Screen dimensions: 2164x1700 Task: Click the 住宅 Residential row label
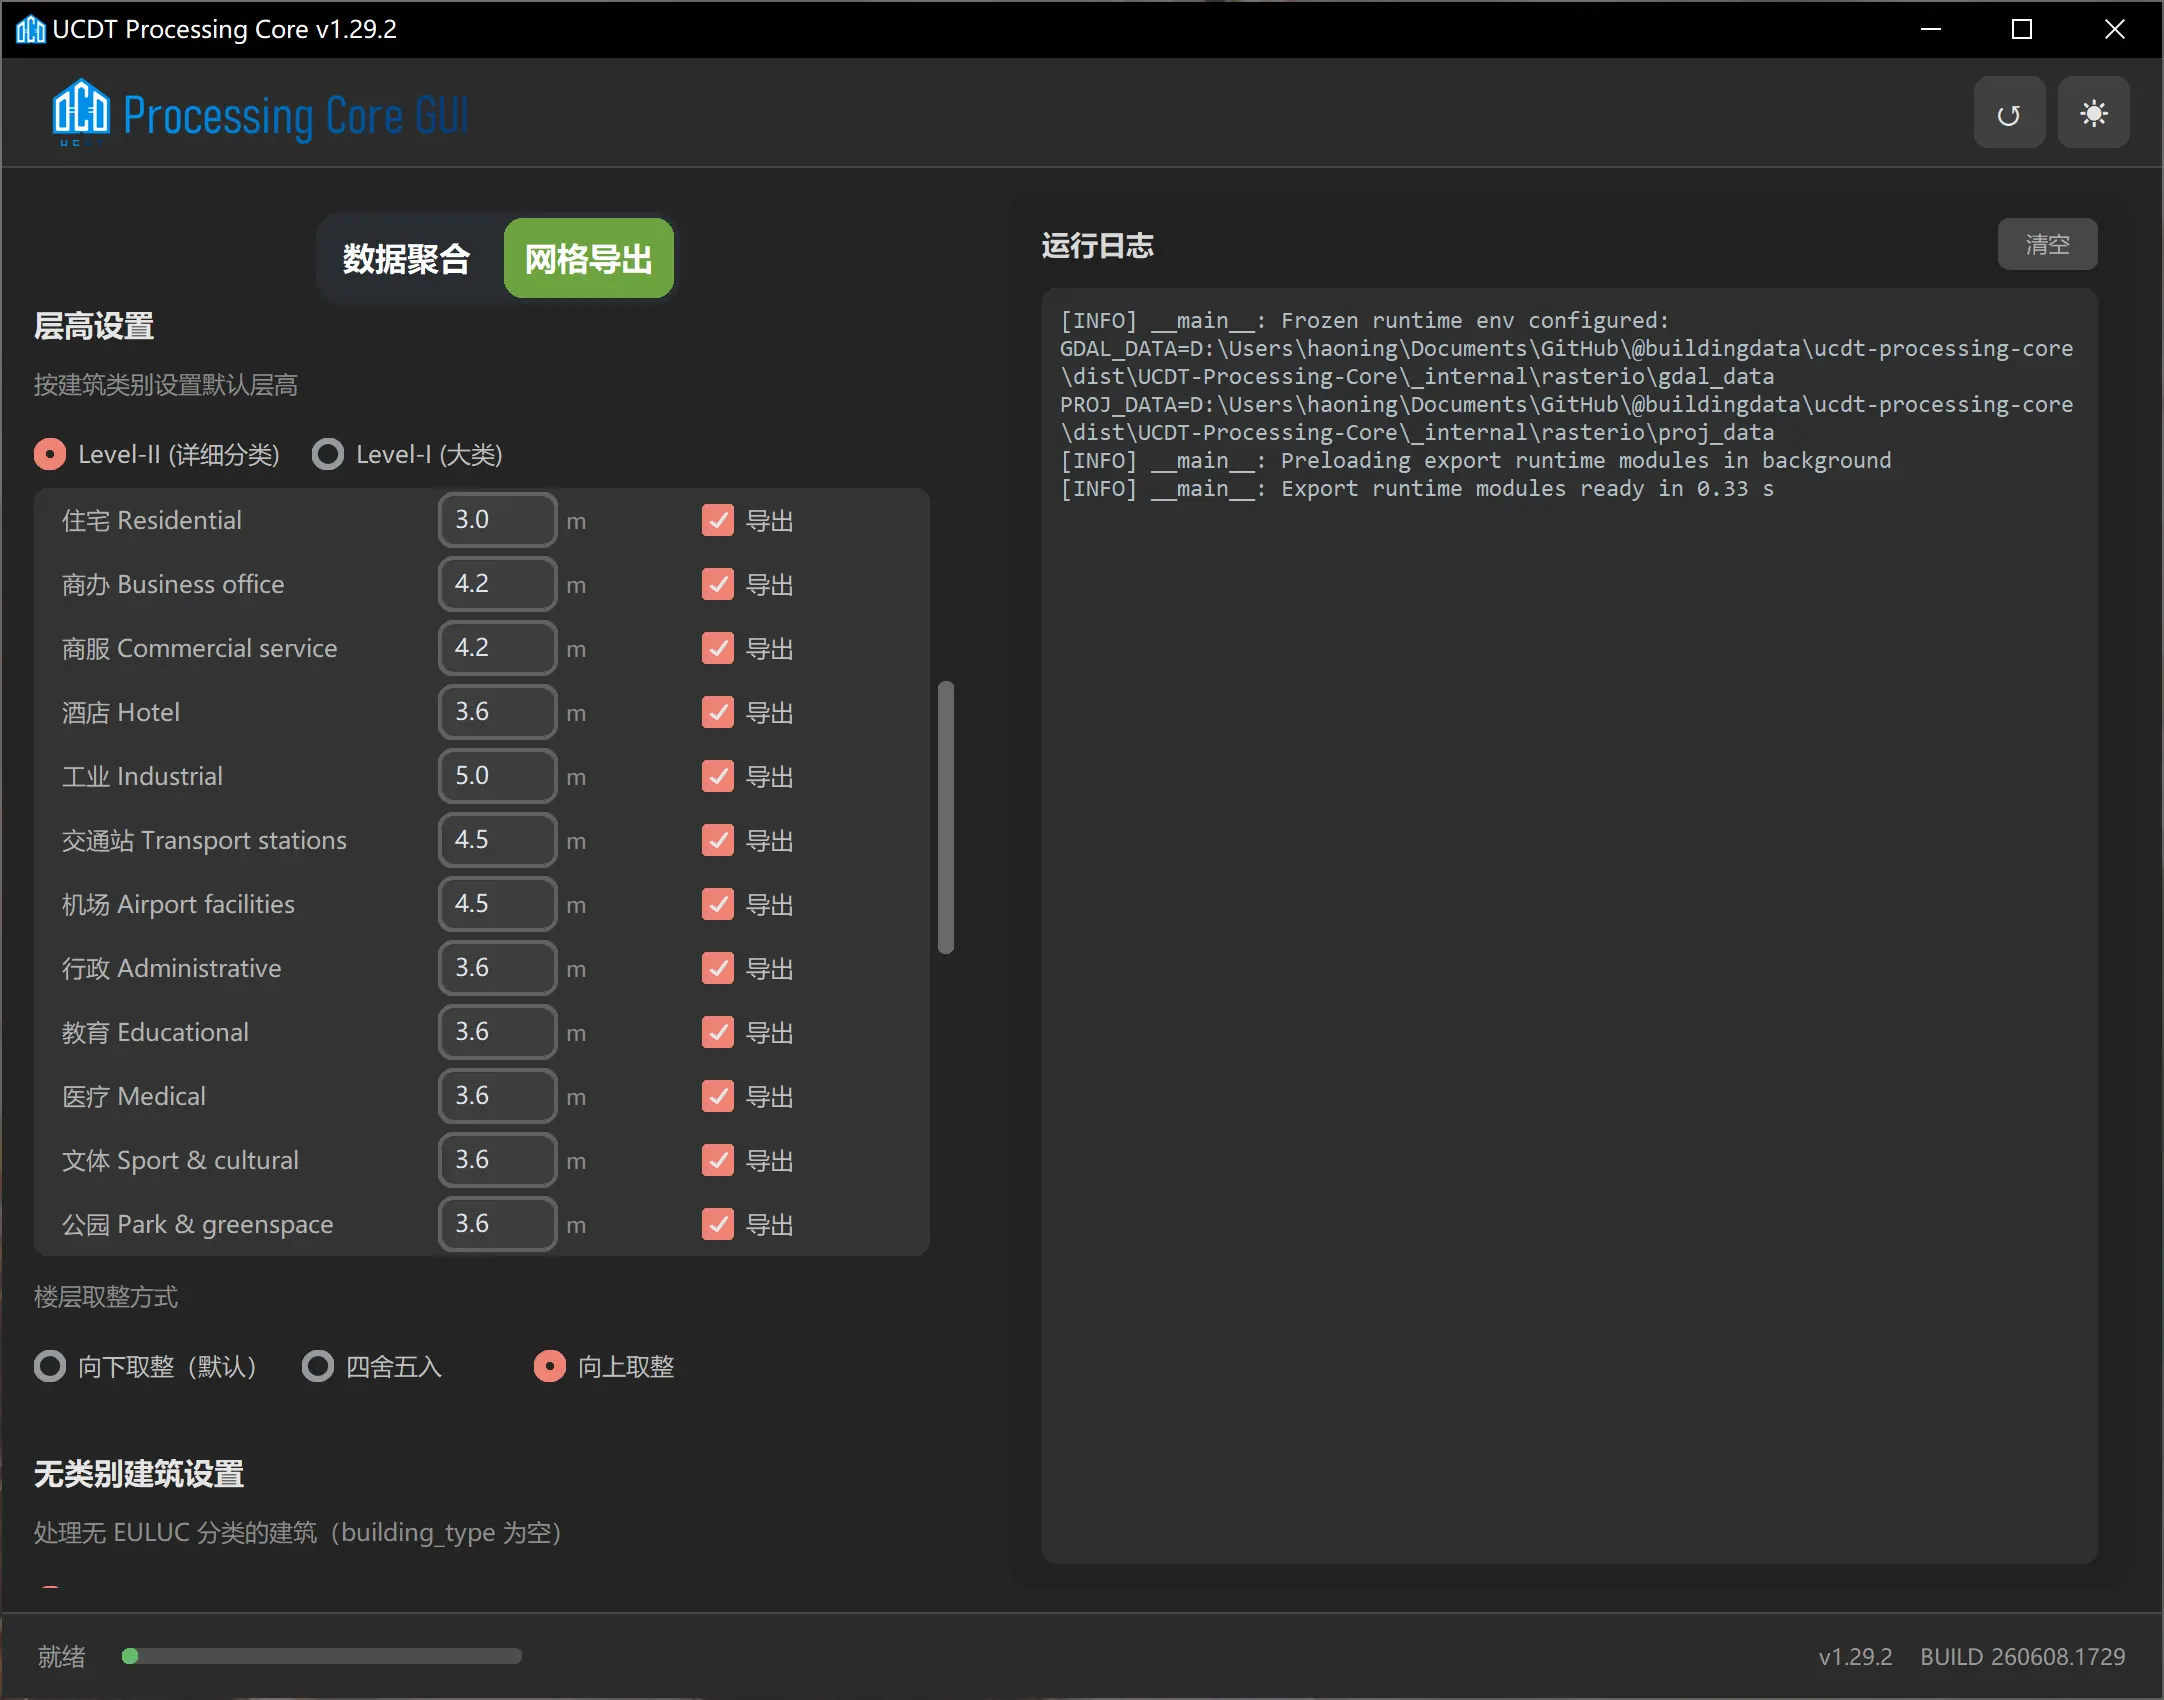pyautogui.click(x=152, y=520)
